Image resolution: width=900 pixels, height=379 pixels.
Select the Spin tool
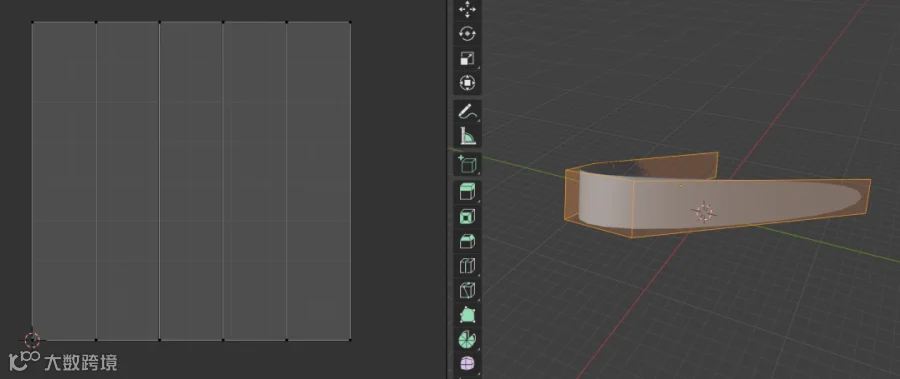click(x=467, y=340)
